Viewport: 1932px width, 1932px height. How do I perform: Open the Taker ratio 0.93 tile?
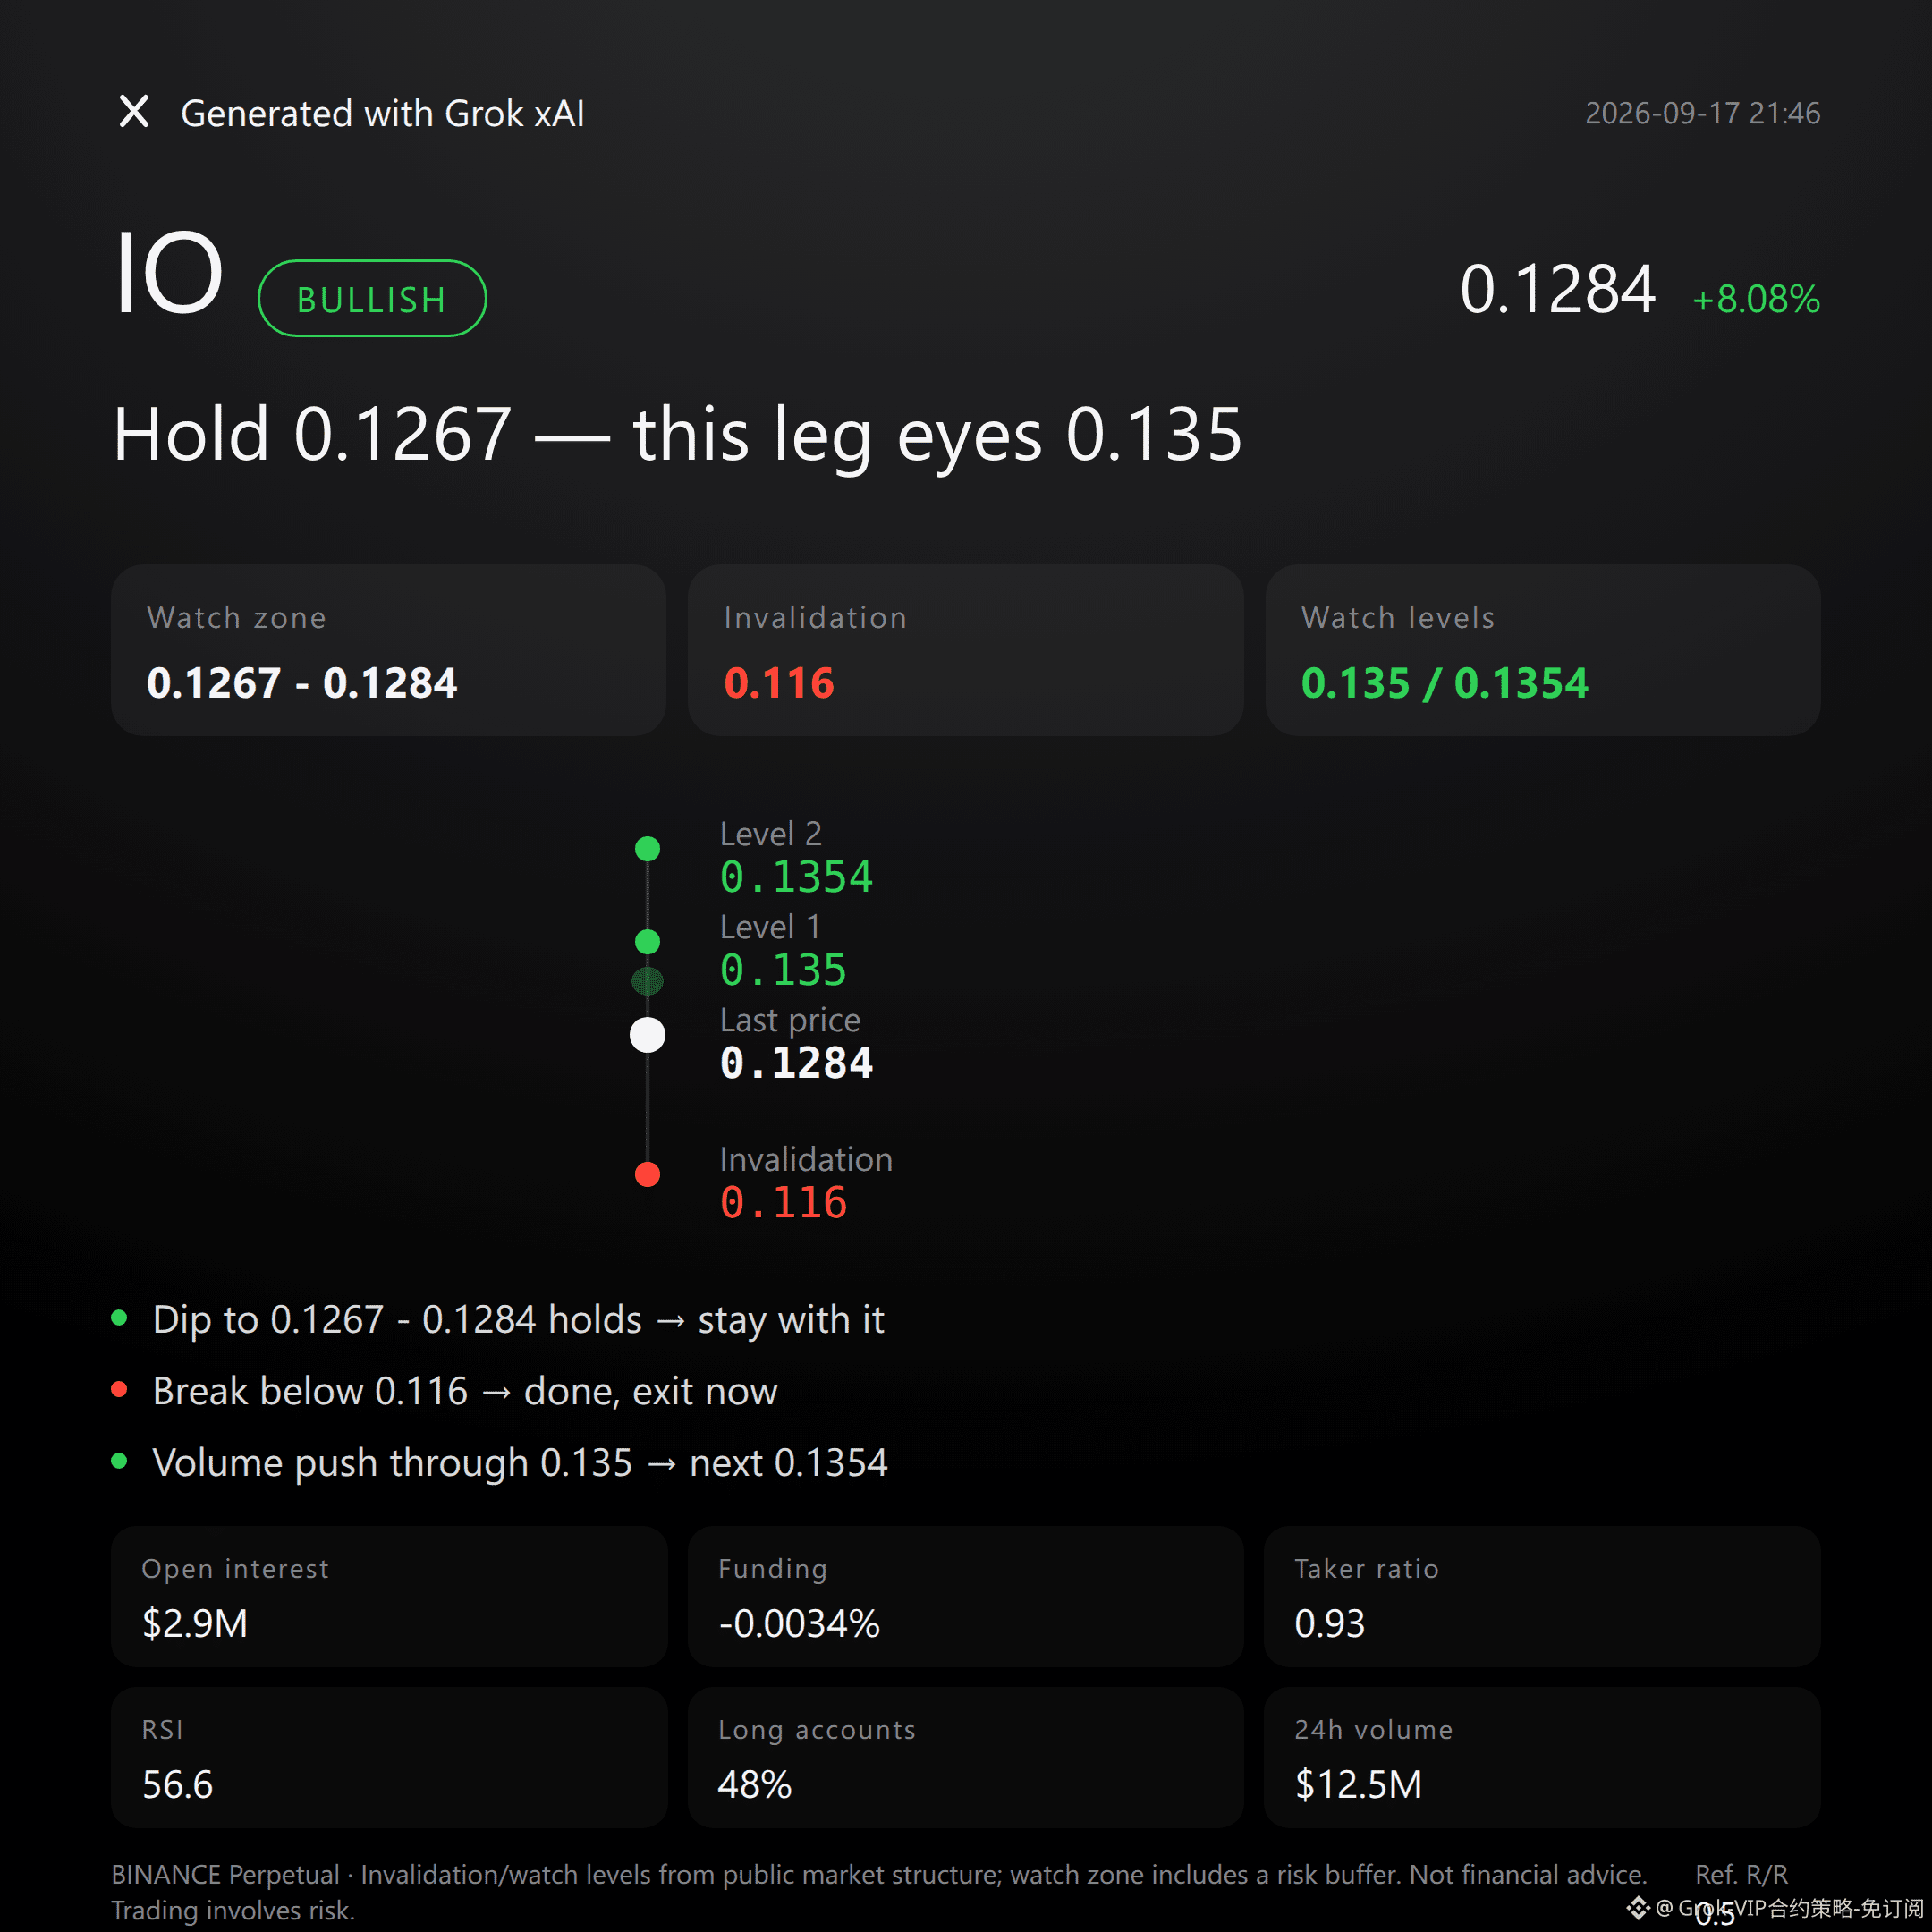tap(1542, 1596)
